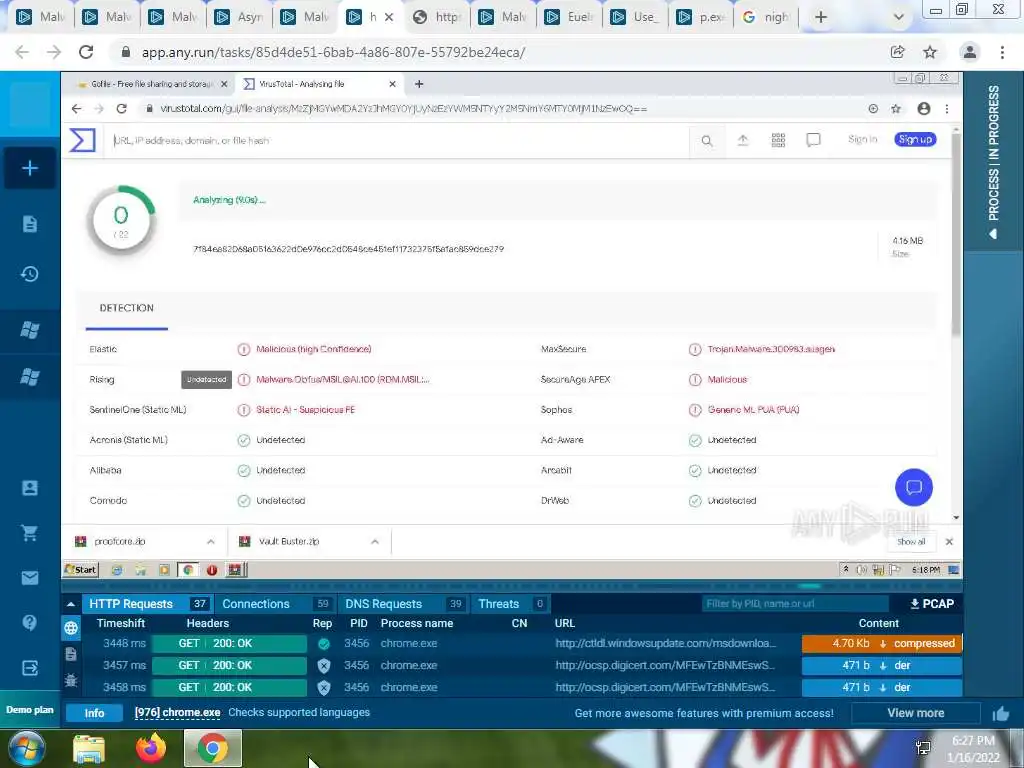Open Firefox from the Windows taskbar

[x=151, y=748]
